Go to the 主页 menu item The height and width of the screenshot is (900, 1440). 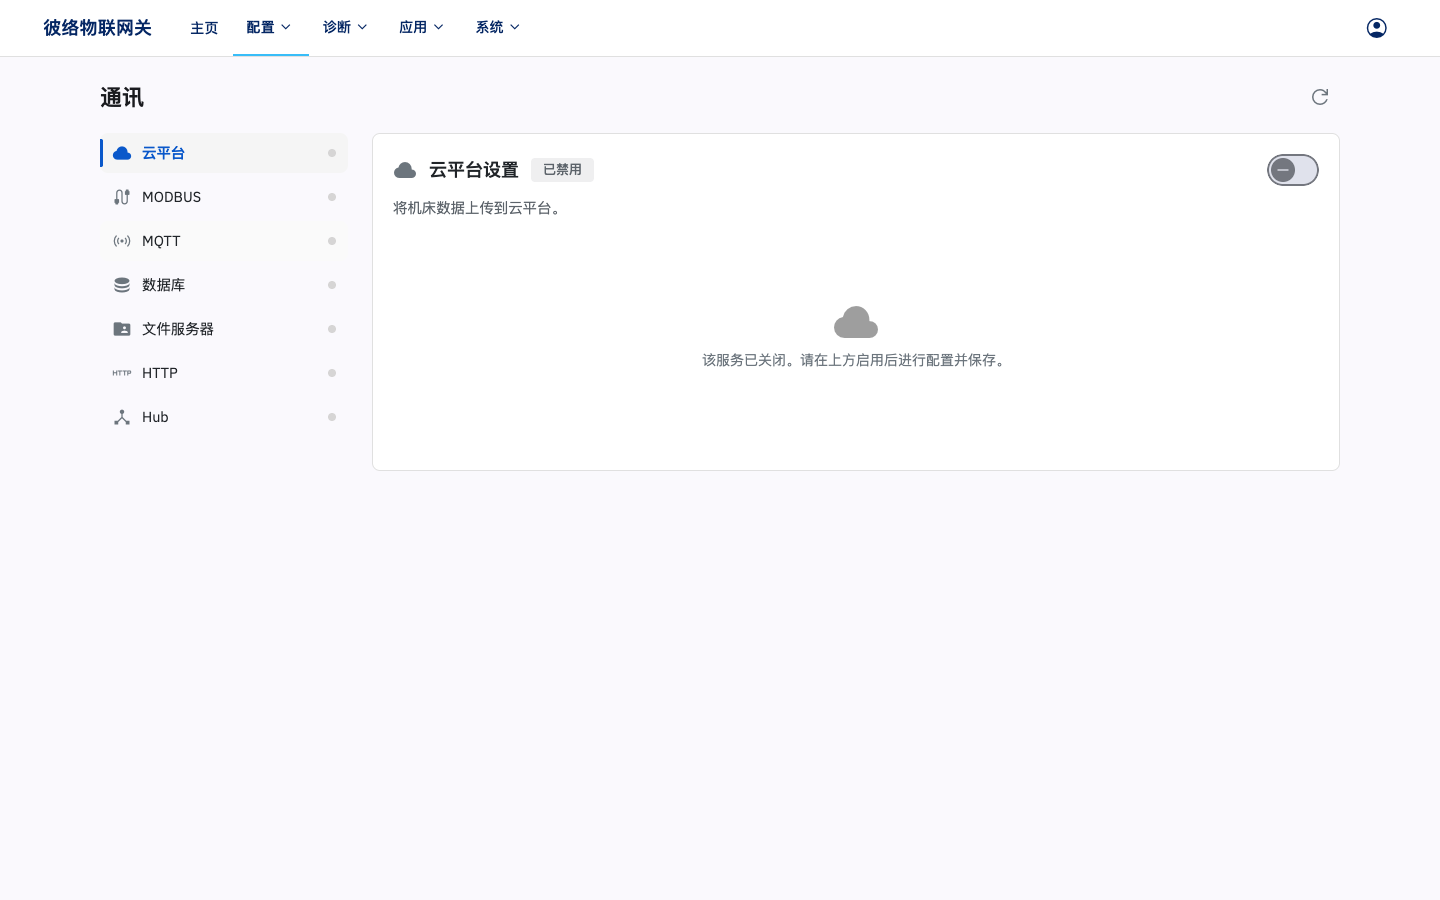coord(204,28)
